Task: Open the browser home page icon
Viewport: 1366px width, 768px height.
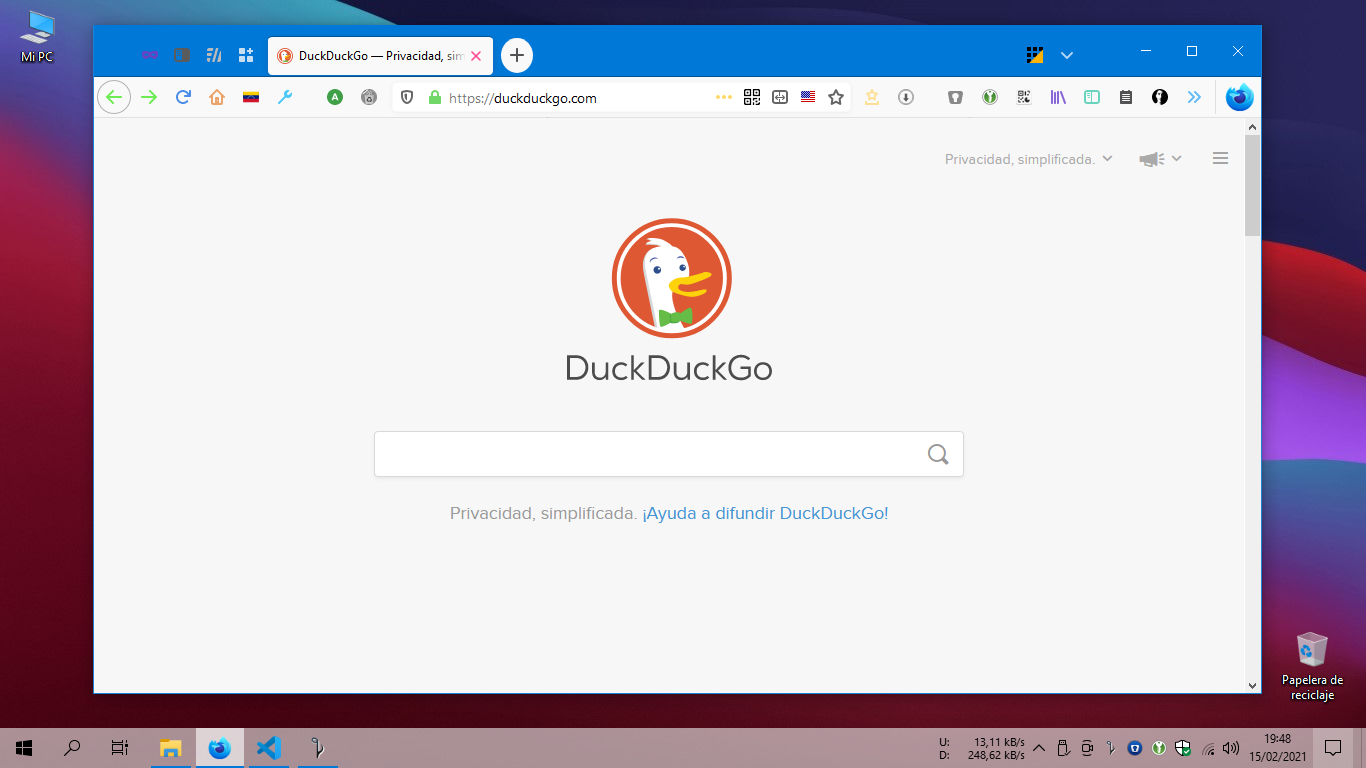Action: (x=217, y=97)
